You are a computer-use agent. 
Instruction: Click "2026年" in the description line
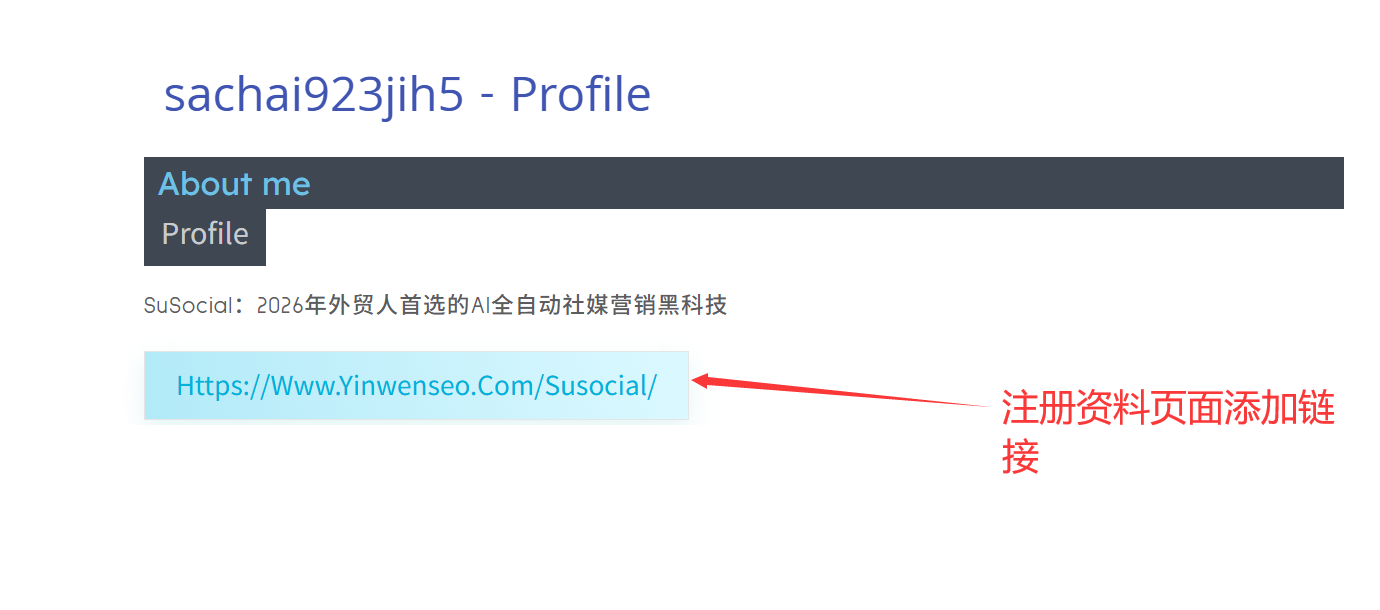[292, 306]
